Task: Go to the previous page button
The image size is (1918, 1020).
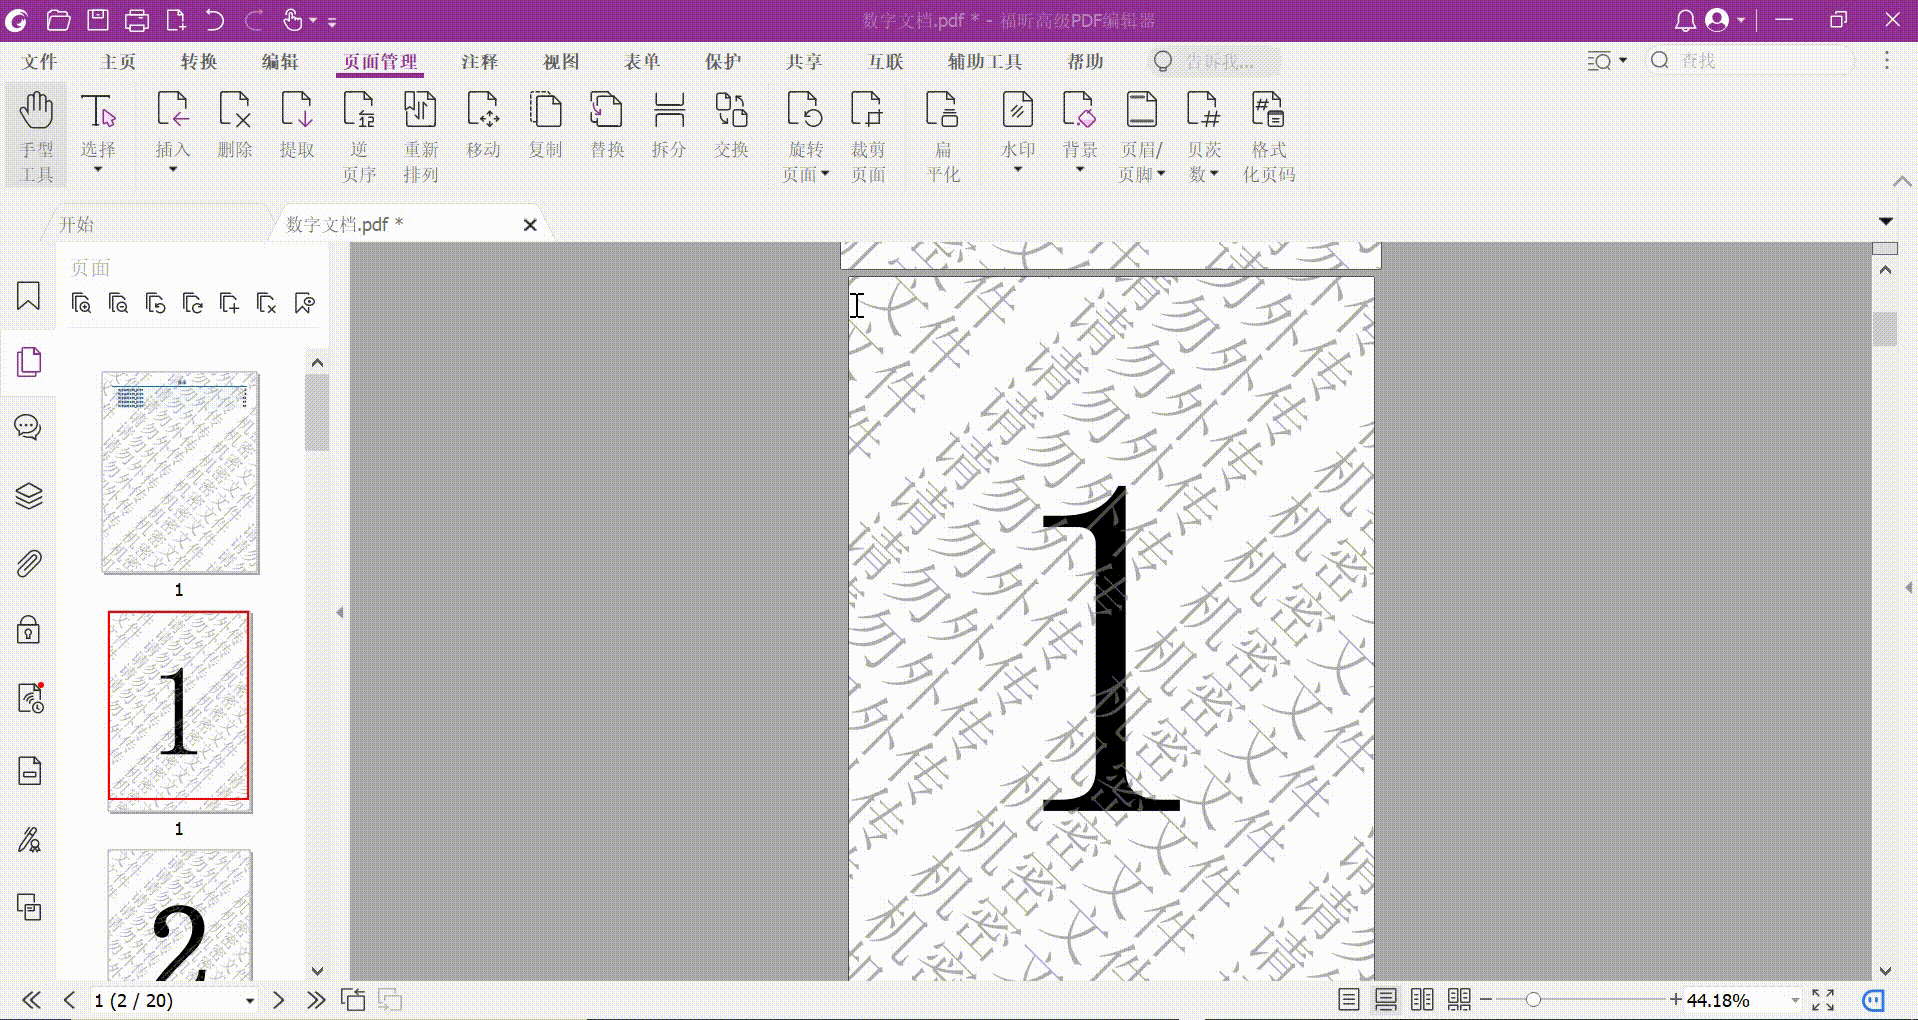Action: pyautogui.click(x=69, y=1000)
